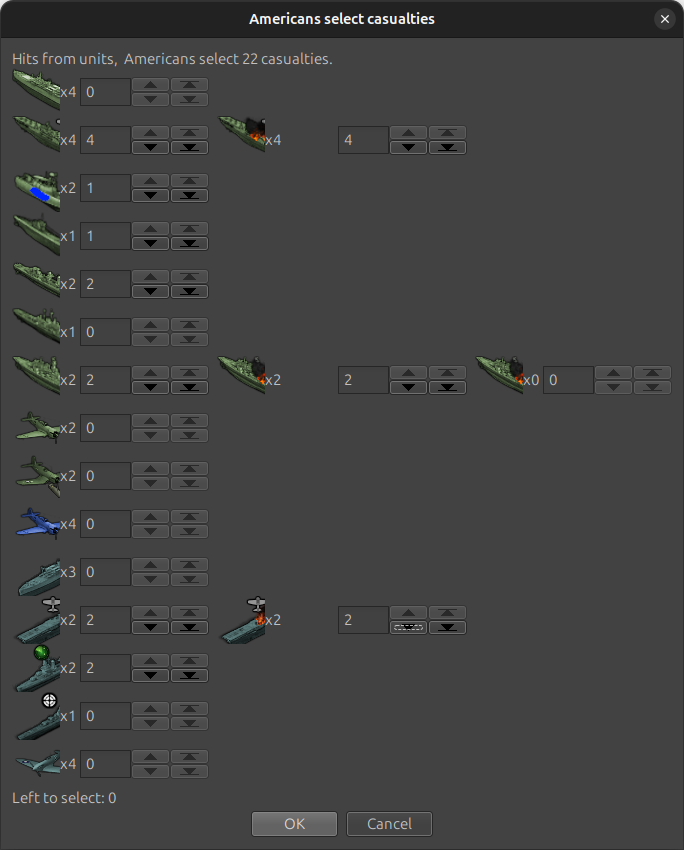The width and height of the screenshot is (684, 850).
Task: Click the count field for the star-marked green plane
Action: [x=106, y=476]
